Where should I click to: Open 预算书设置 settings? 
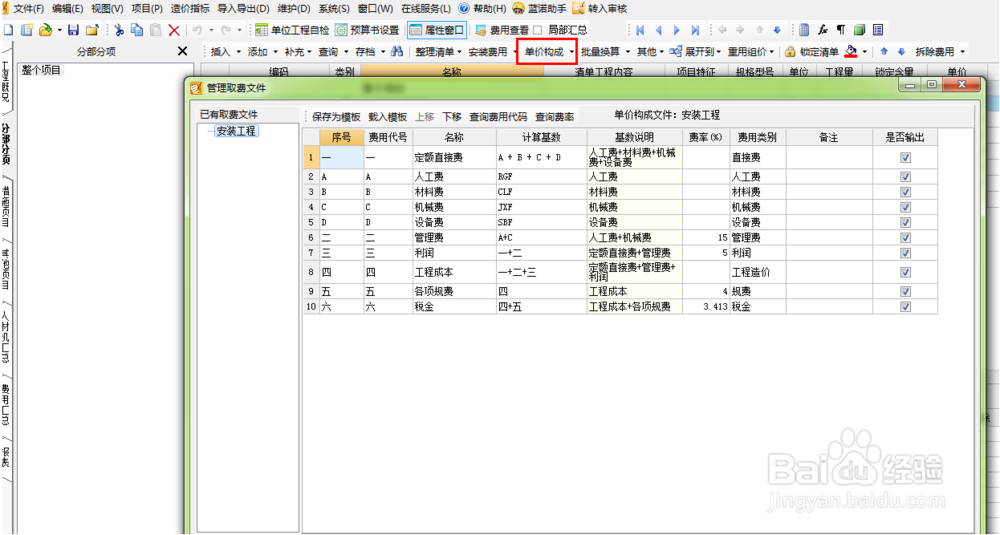point(367,30)
